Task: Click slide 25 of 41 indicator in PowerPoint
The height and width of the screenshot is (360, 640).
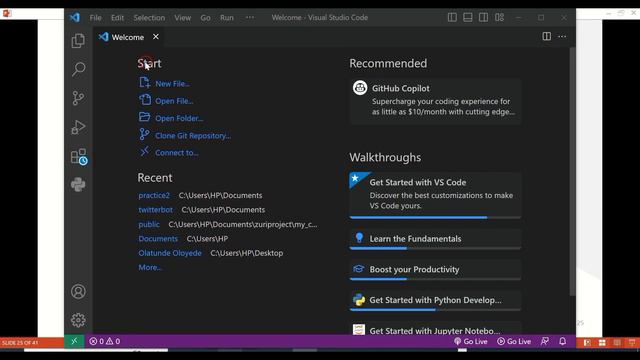Action: [x=20, y=342]
